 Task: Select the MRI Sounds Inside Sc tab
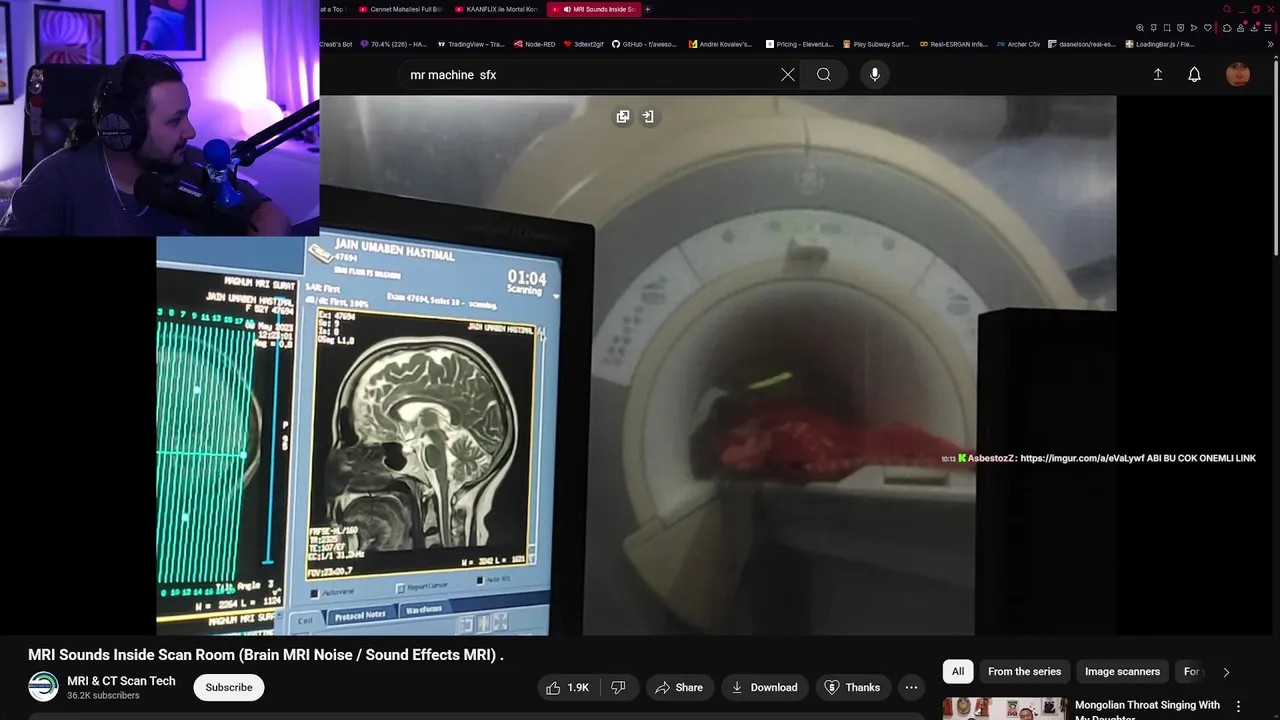tap(593, 9)
